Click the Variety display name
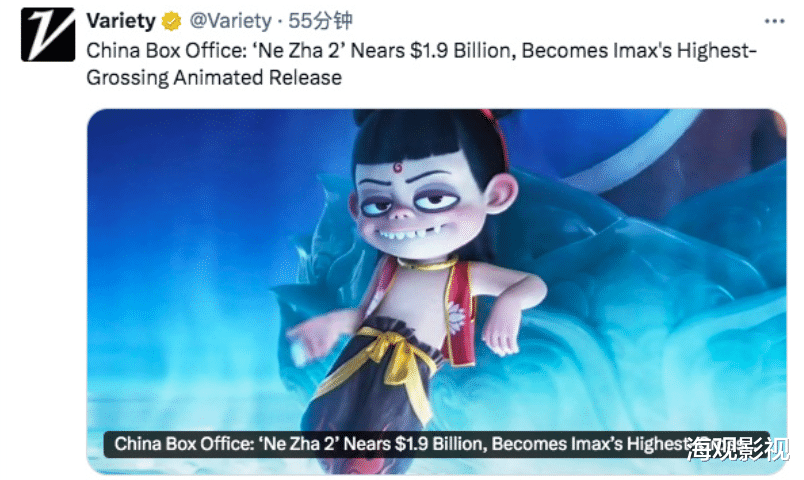 tap(121, 21)
